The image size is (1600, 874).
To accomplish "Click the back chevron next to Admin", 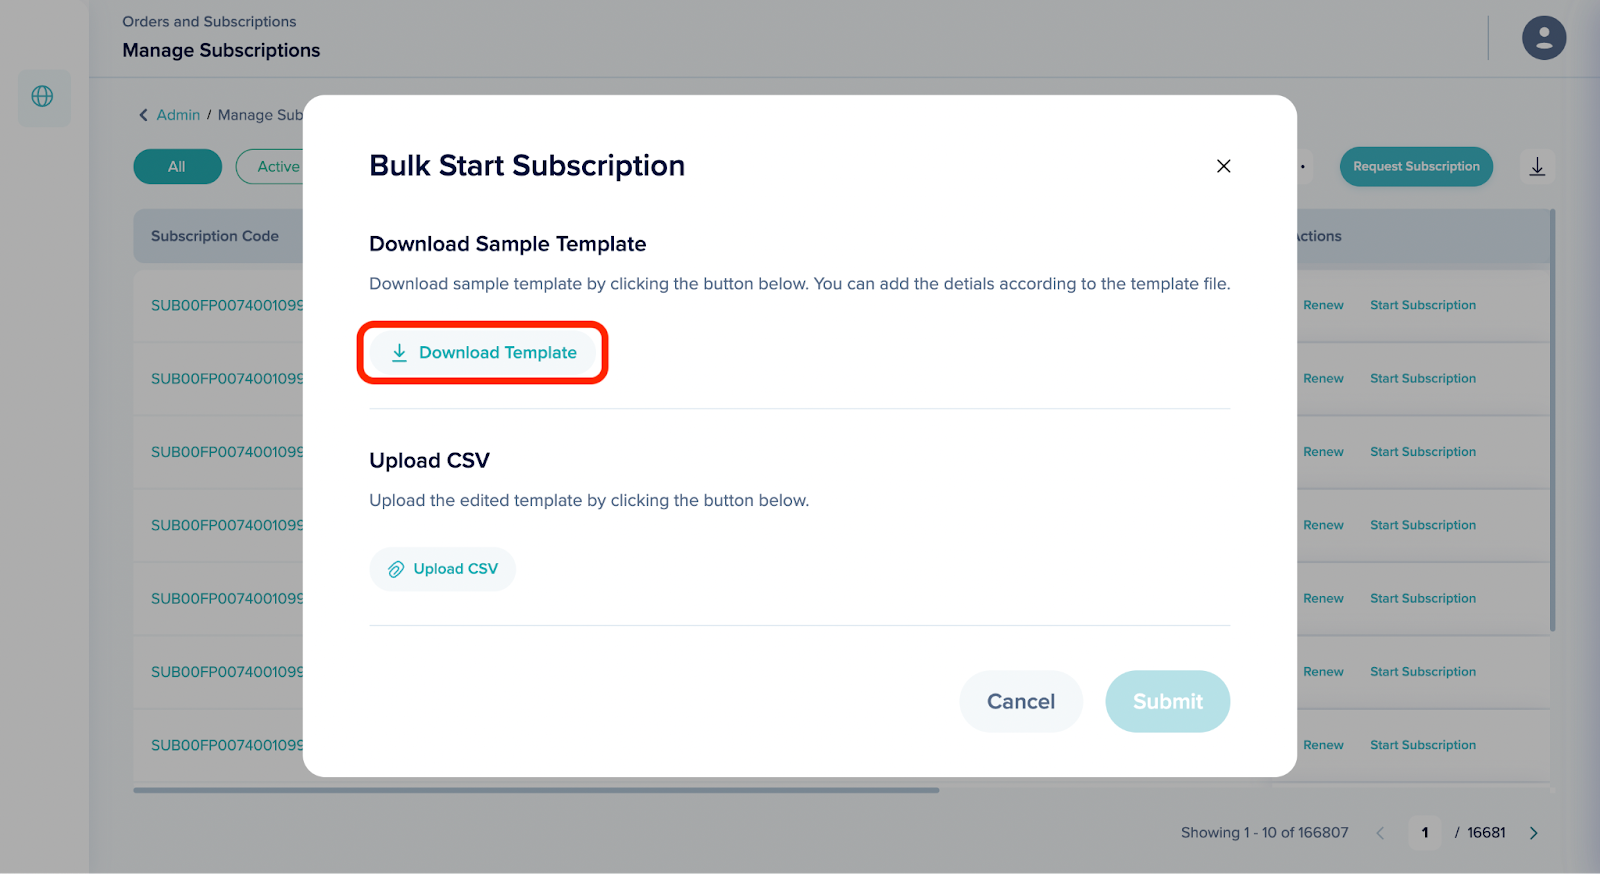I will pyautogui.click(x=143, y=115).
